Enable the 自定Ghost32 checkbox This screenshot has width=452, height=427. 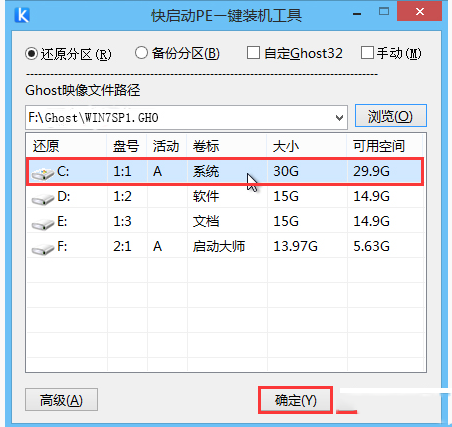coord(253,53)
